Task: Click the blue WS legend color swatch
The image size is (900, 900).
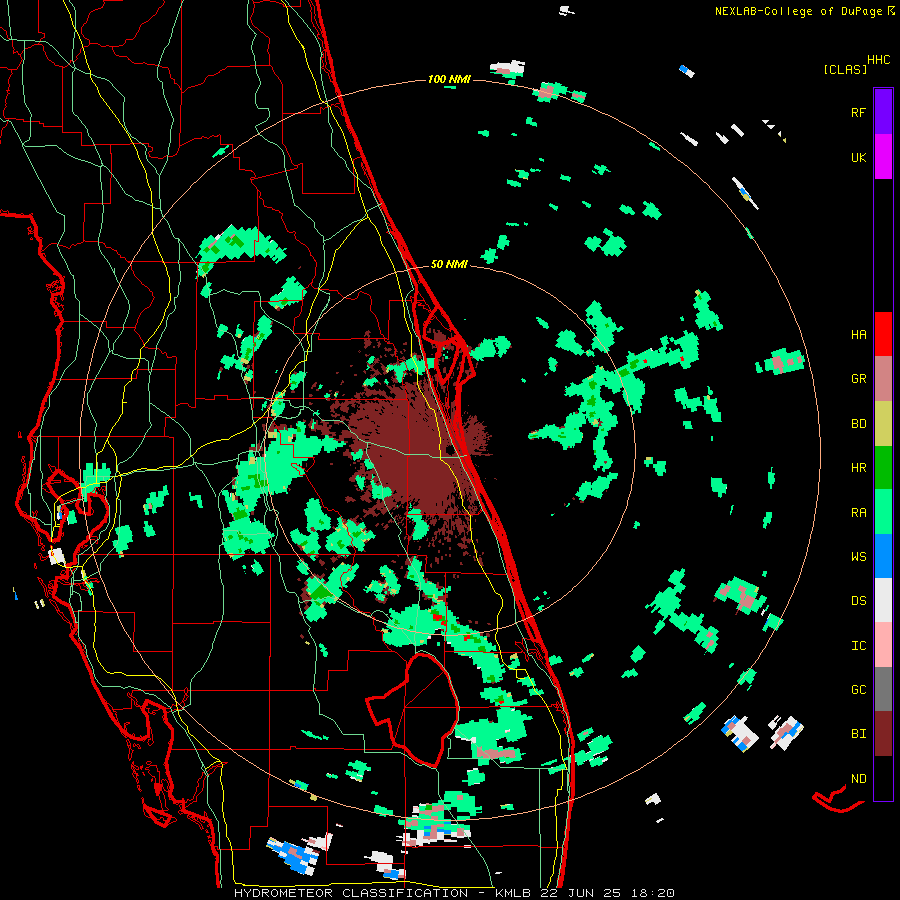Action: (x=883, y=556)
